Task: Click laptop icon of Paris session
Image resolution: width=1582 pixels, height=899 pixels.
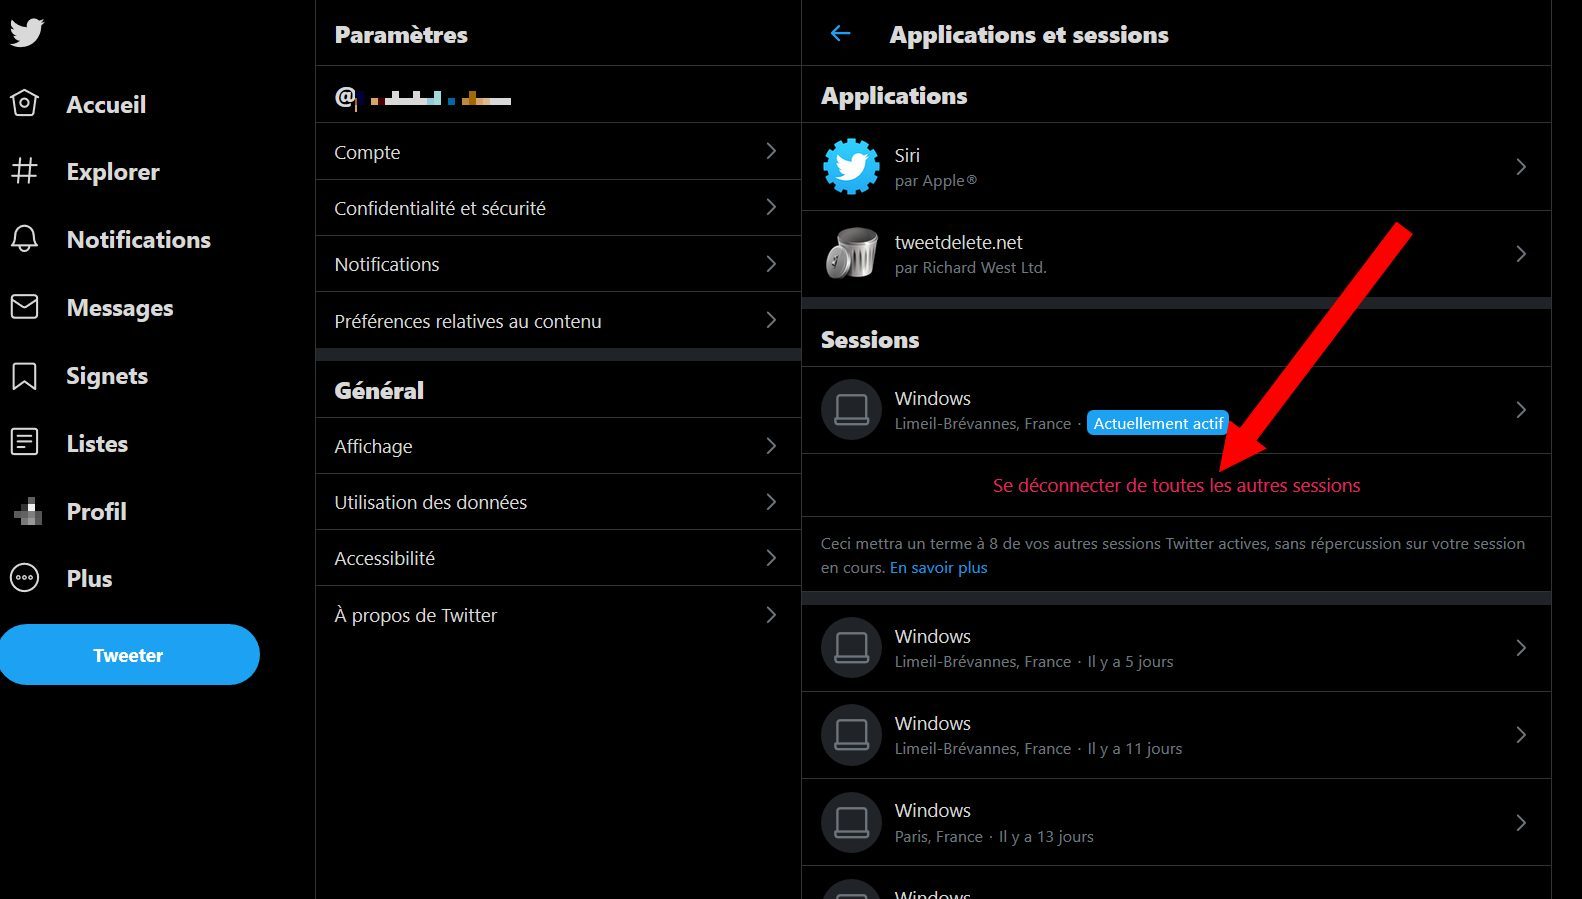Action: pyautogui.click(x=851, y=822)
